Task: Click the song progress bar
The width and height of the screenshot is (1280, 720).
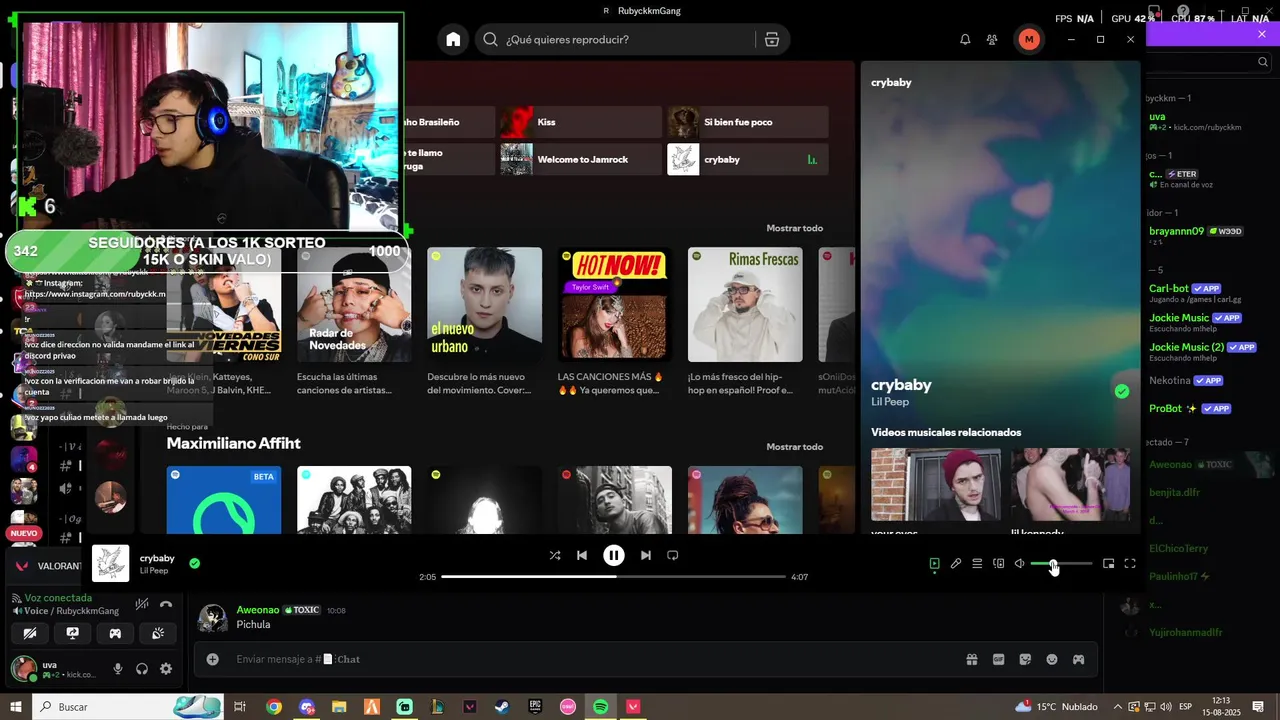Action: click(614, 577)
